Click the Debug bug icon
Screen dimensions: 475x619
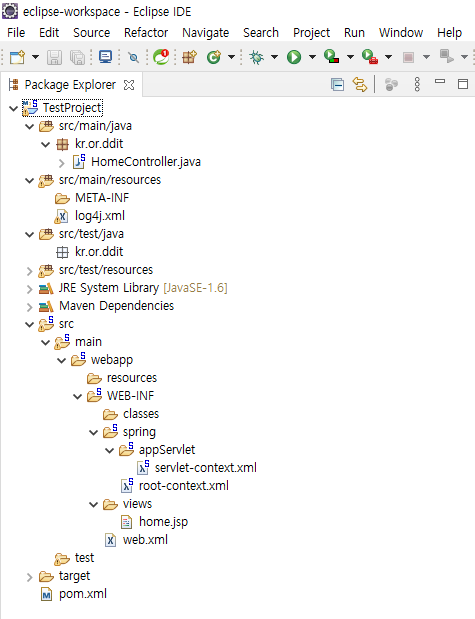click(x=257, y=57)
